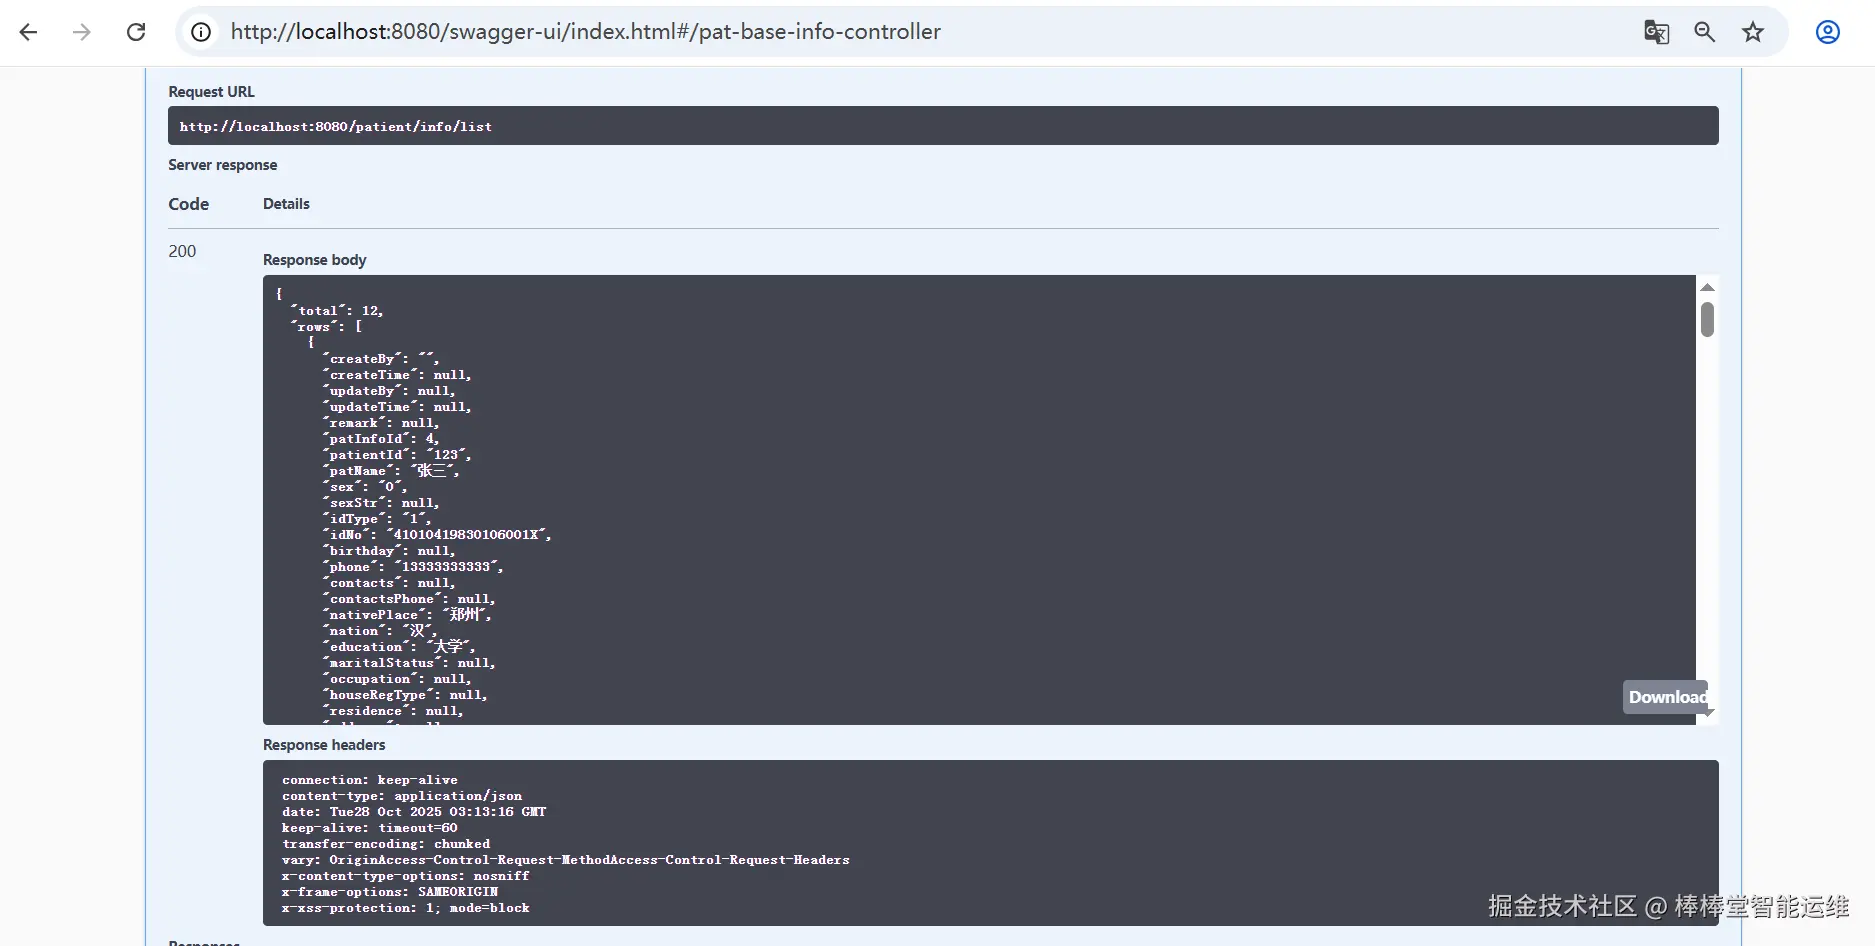Click the Server response heading
Viewport: 1875px width, 946px height.
222,165
